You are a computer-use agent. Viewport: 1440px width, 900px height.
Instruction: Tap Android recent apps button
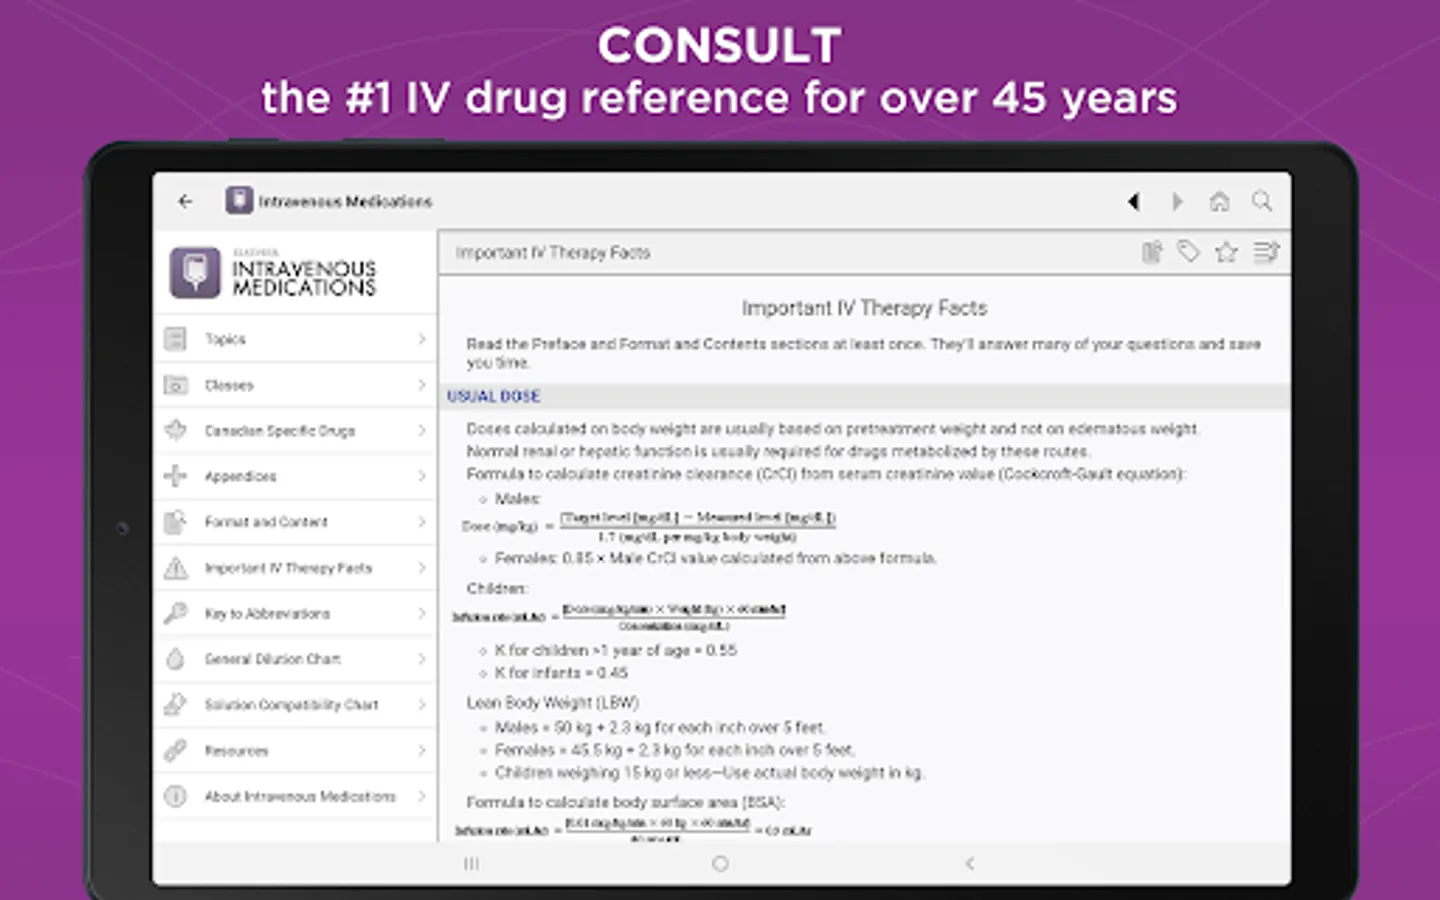(471, 863)
